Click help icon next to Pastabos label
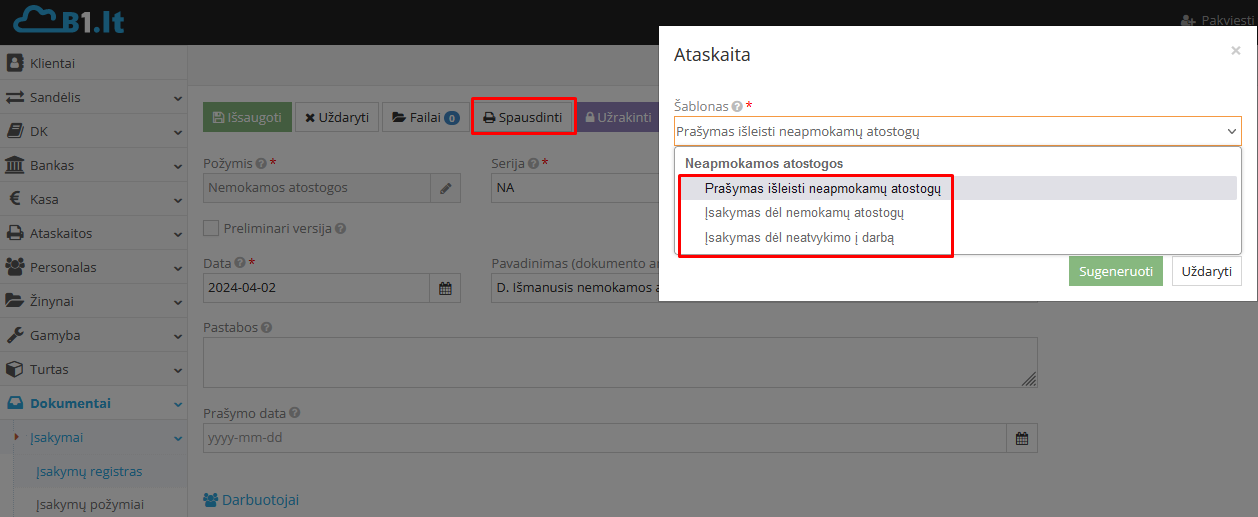The width and height of the screenshot is (1258, 517). [x=267, y=327]
